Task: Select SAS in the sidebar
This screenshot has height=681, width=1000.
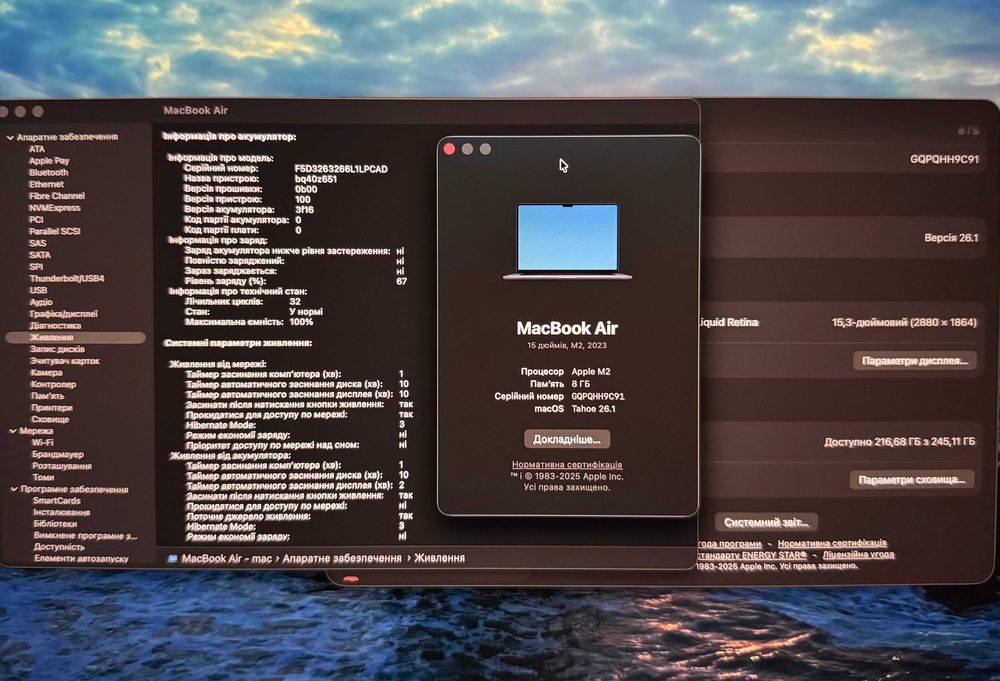Action: pos(38,243)
